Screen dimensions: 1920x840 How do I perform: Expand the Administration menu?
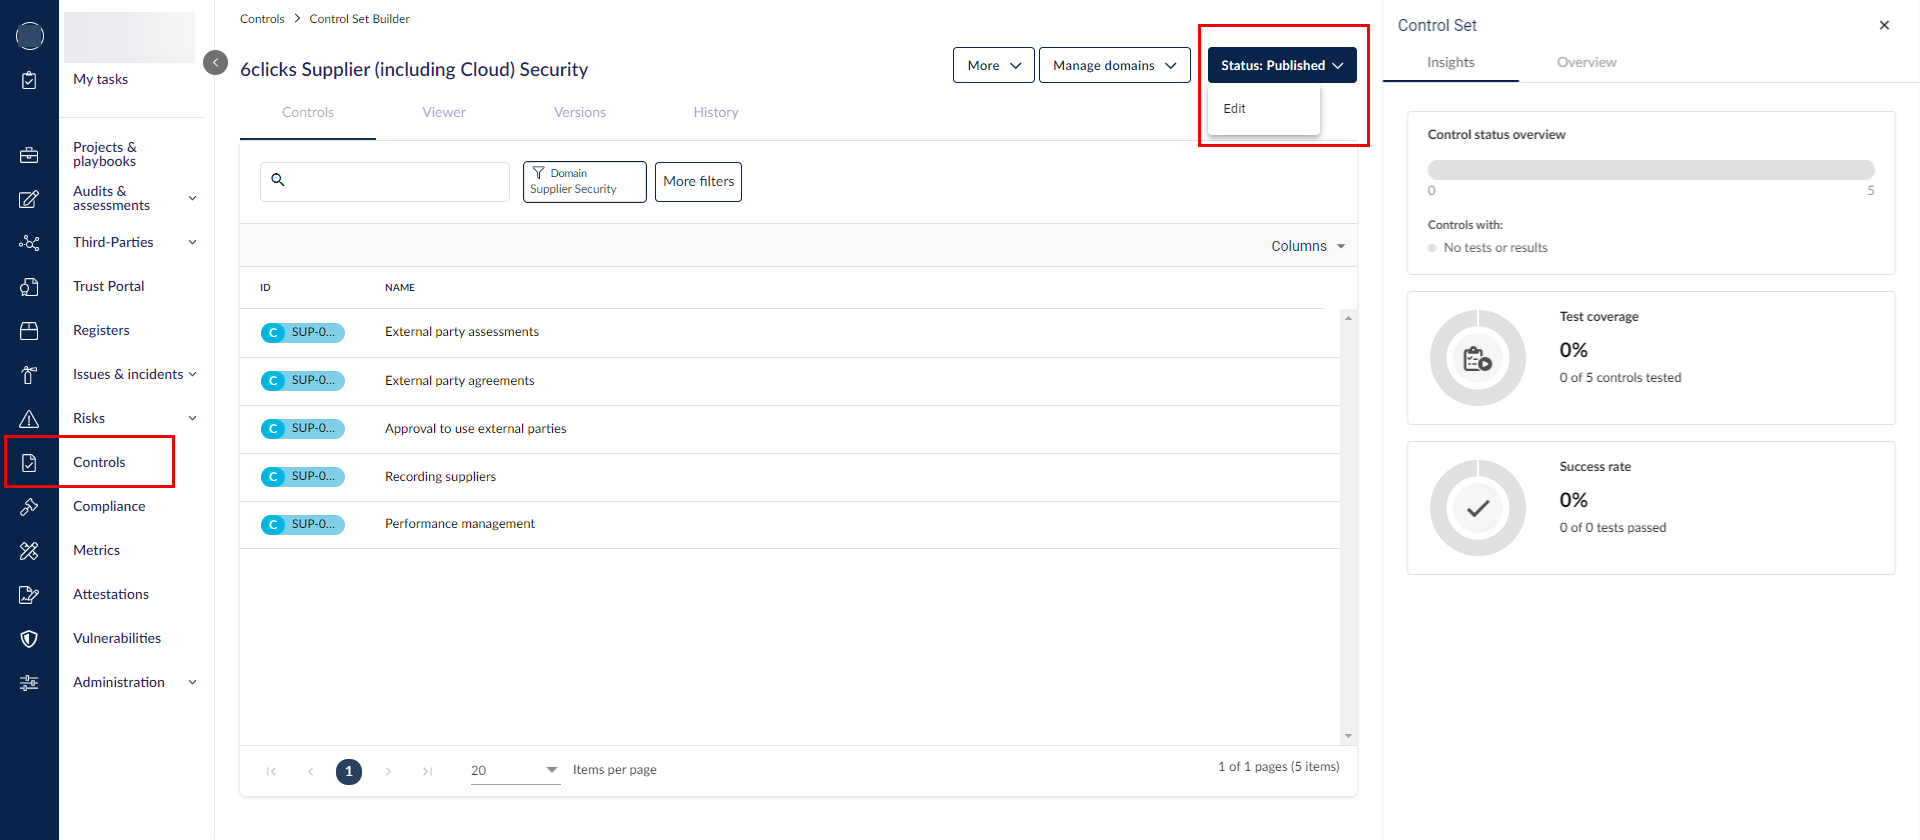(193, 682)
